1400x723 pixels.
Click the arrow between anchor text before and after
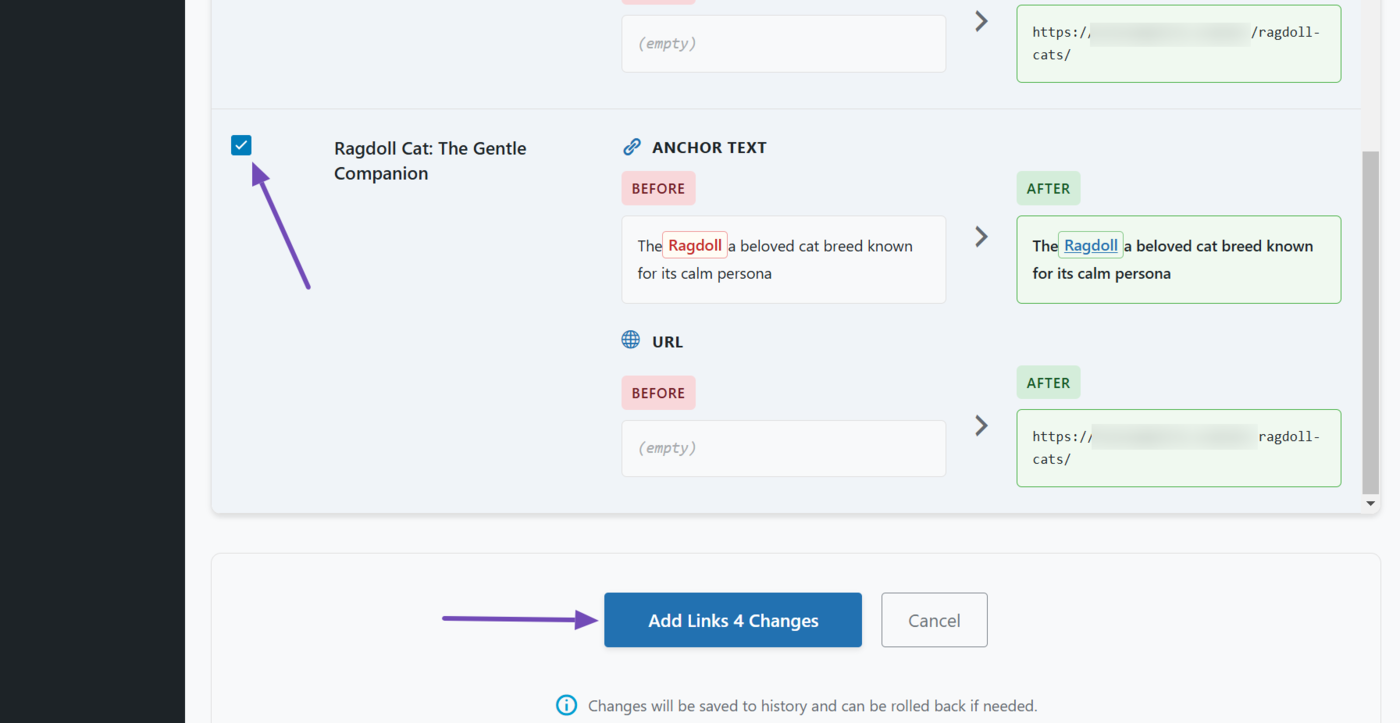point(981,237)
